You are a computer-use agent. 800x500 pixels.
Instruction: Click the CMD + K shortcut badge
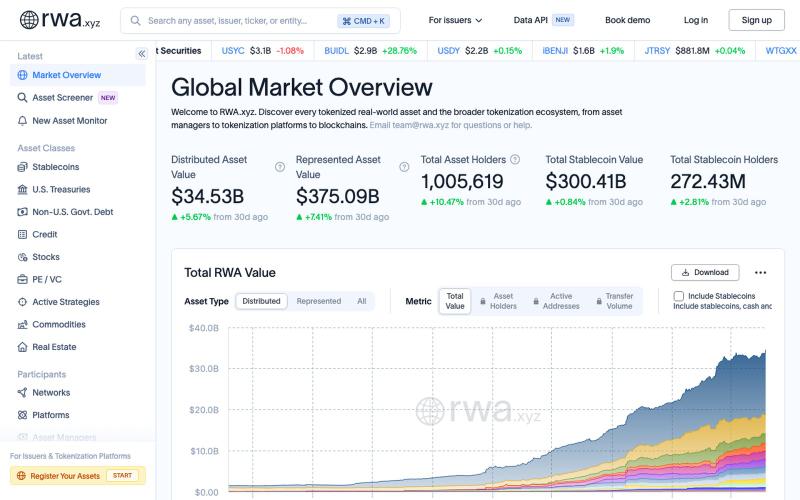tap(363, 21)
